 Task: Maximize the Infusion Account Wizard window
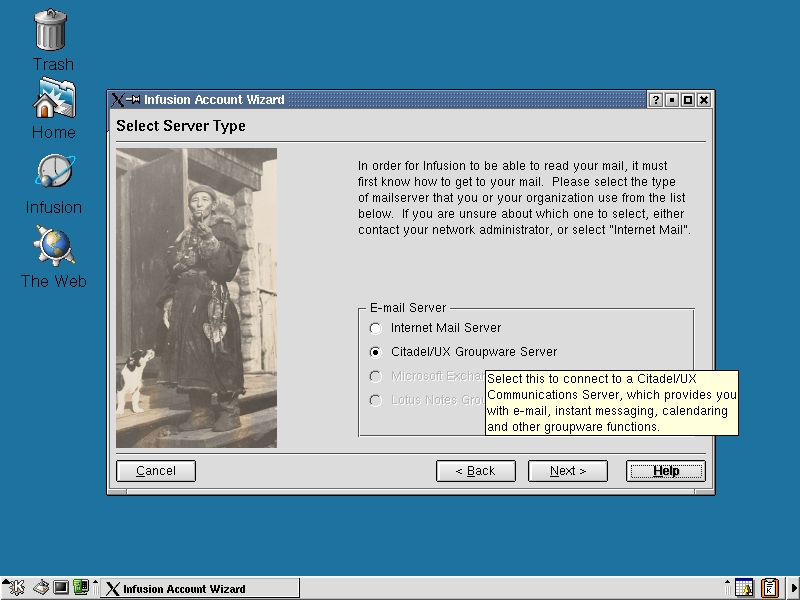[x=688, y=99]
